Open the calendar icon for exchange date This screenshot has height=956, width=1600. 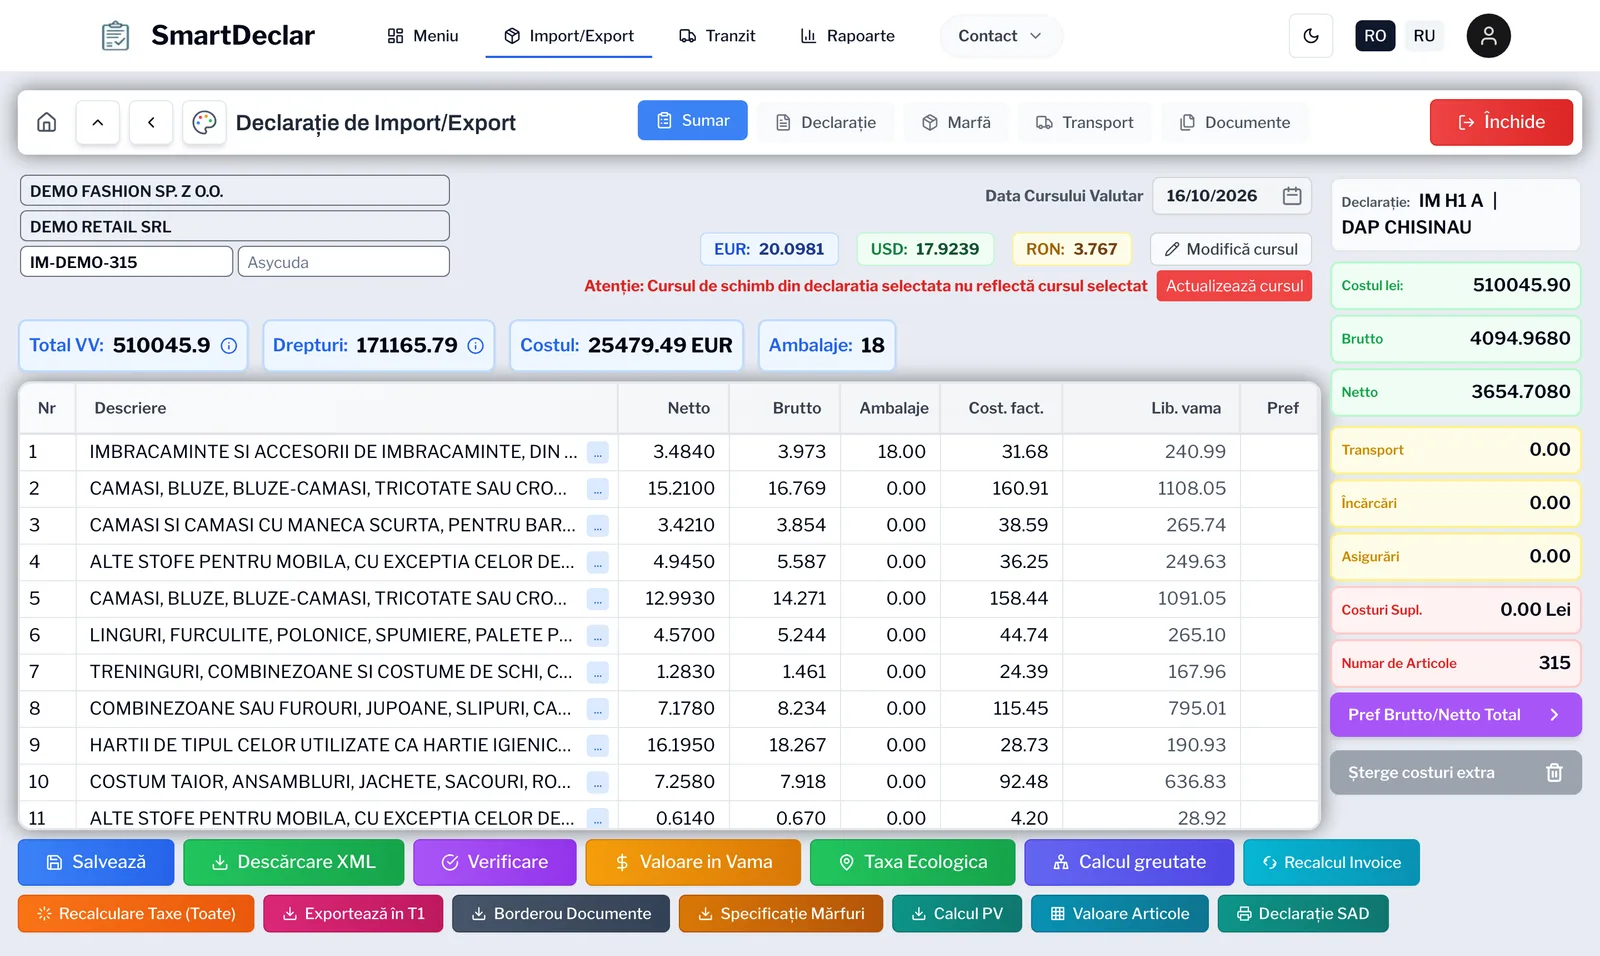tap(1292, 196)
